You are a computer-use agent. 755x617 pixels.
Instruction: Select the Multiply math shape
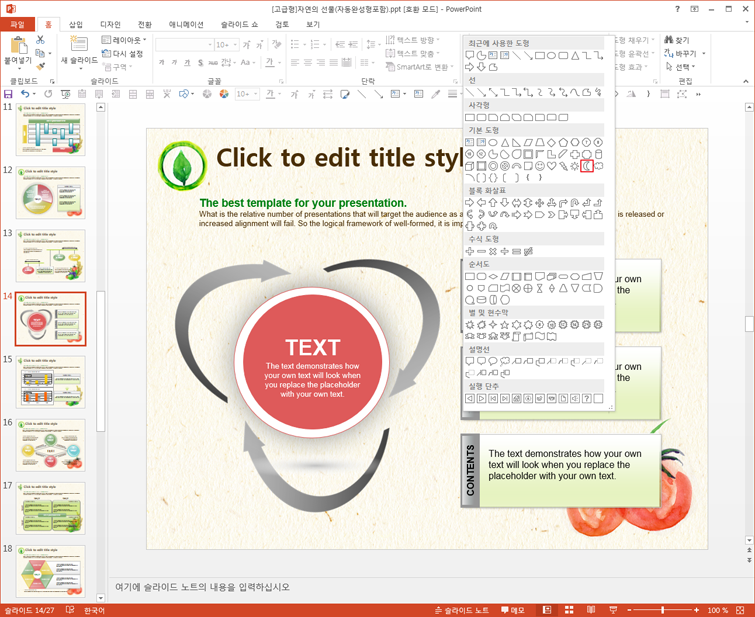tap(493, 251)
